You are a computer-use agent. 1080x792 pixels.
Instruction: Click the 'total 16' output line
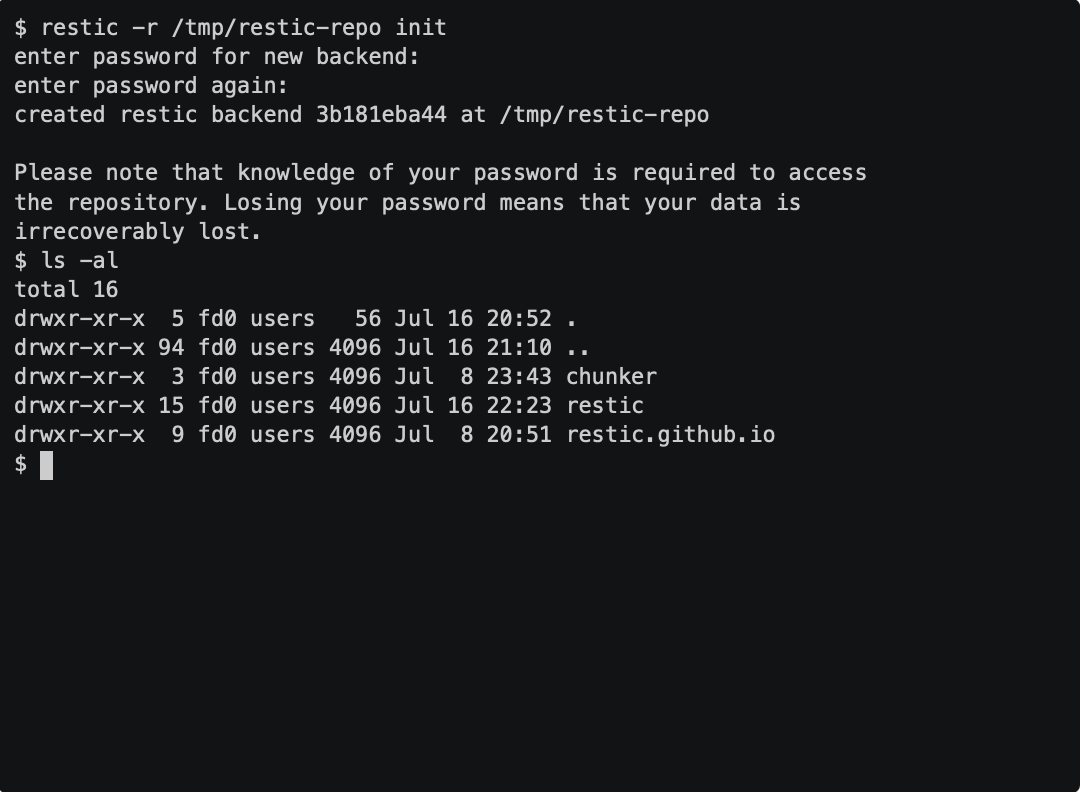[66, 289]
